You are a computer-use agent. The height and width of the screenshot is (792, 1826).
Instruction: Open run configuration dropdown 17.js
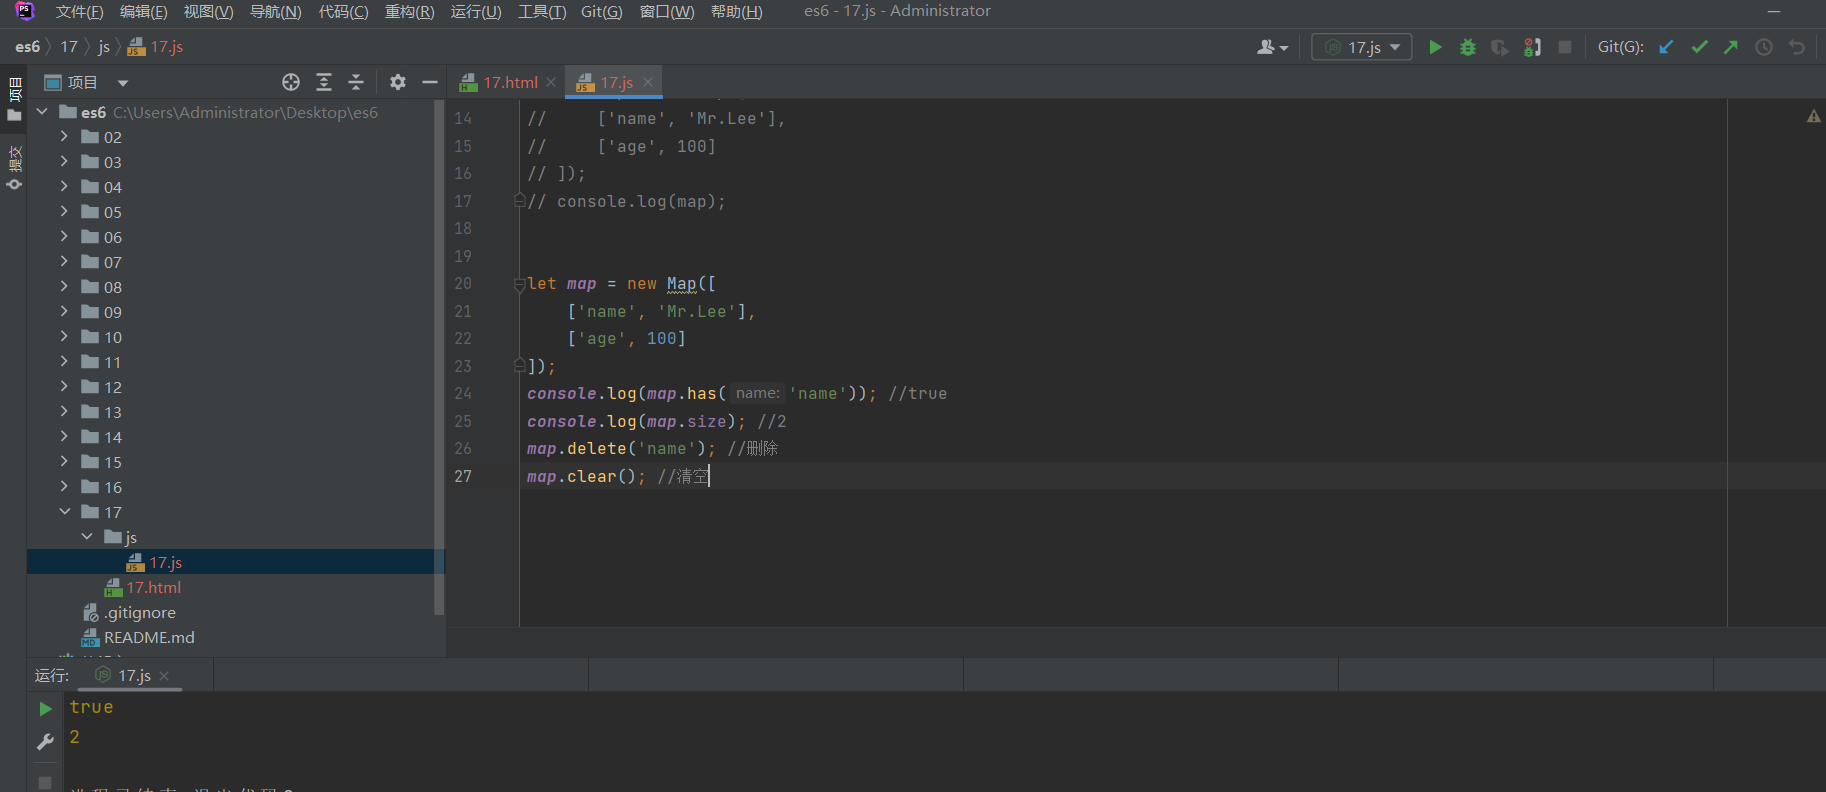click(1362, 47)
